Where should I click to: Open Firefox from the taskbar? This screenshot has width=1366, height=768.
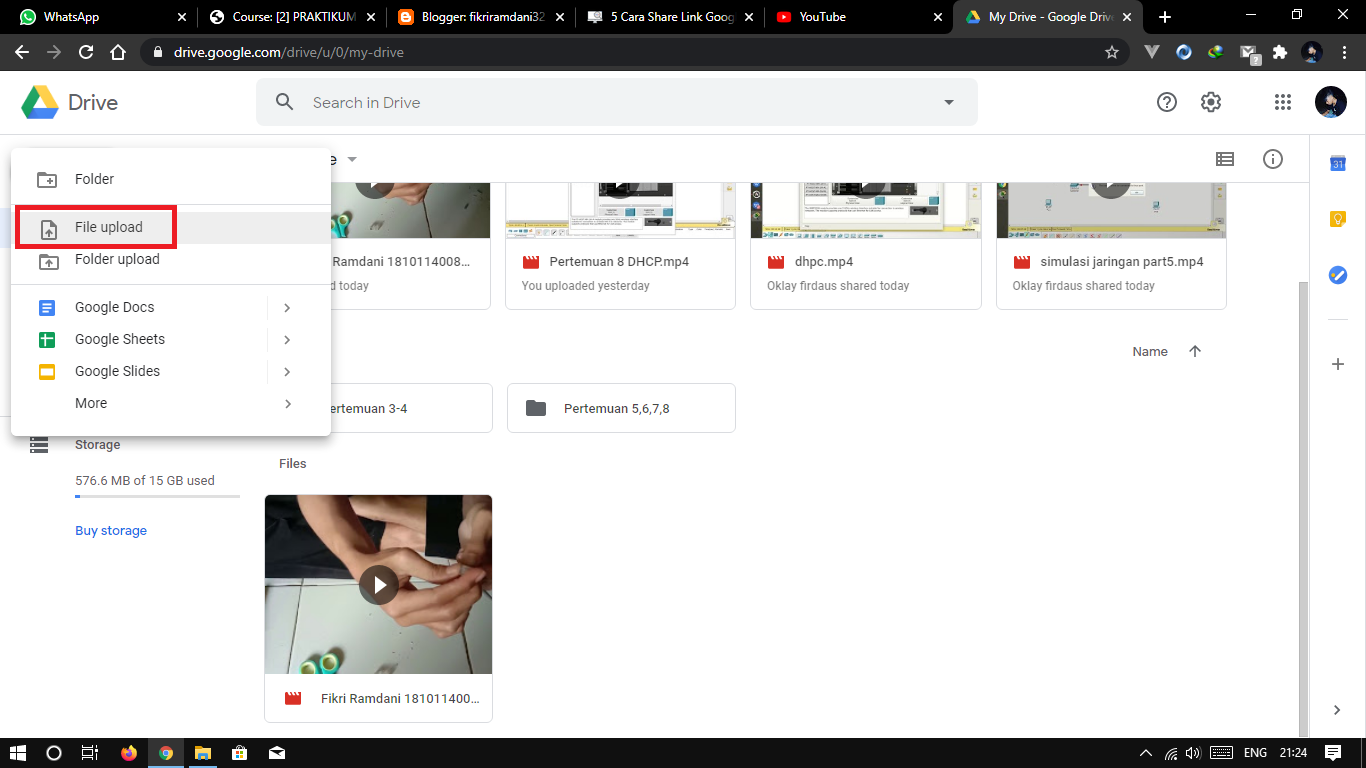click(x=129, y=753)
